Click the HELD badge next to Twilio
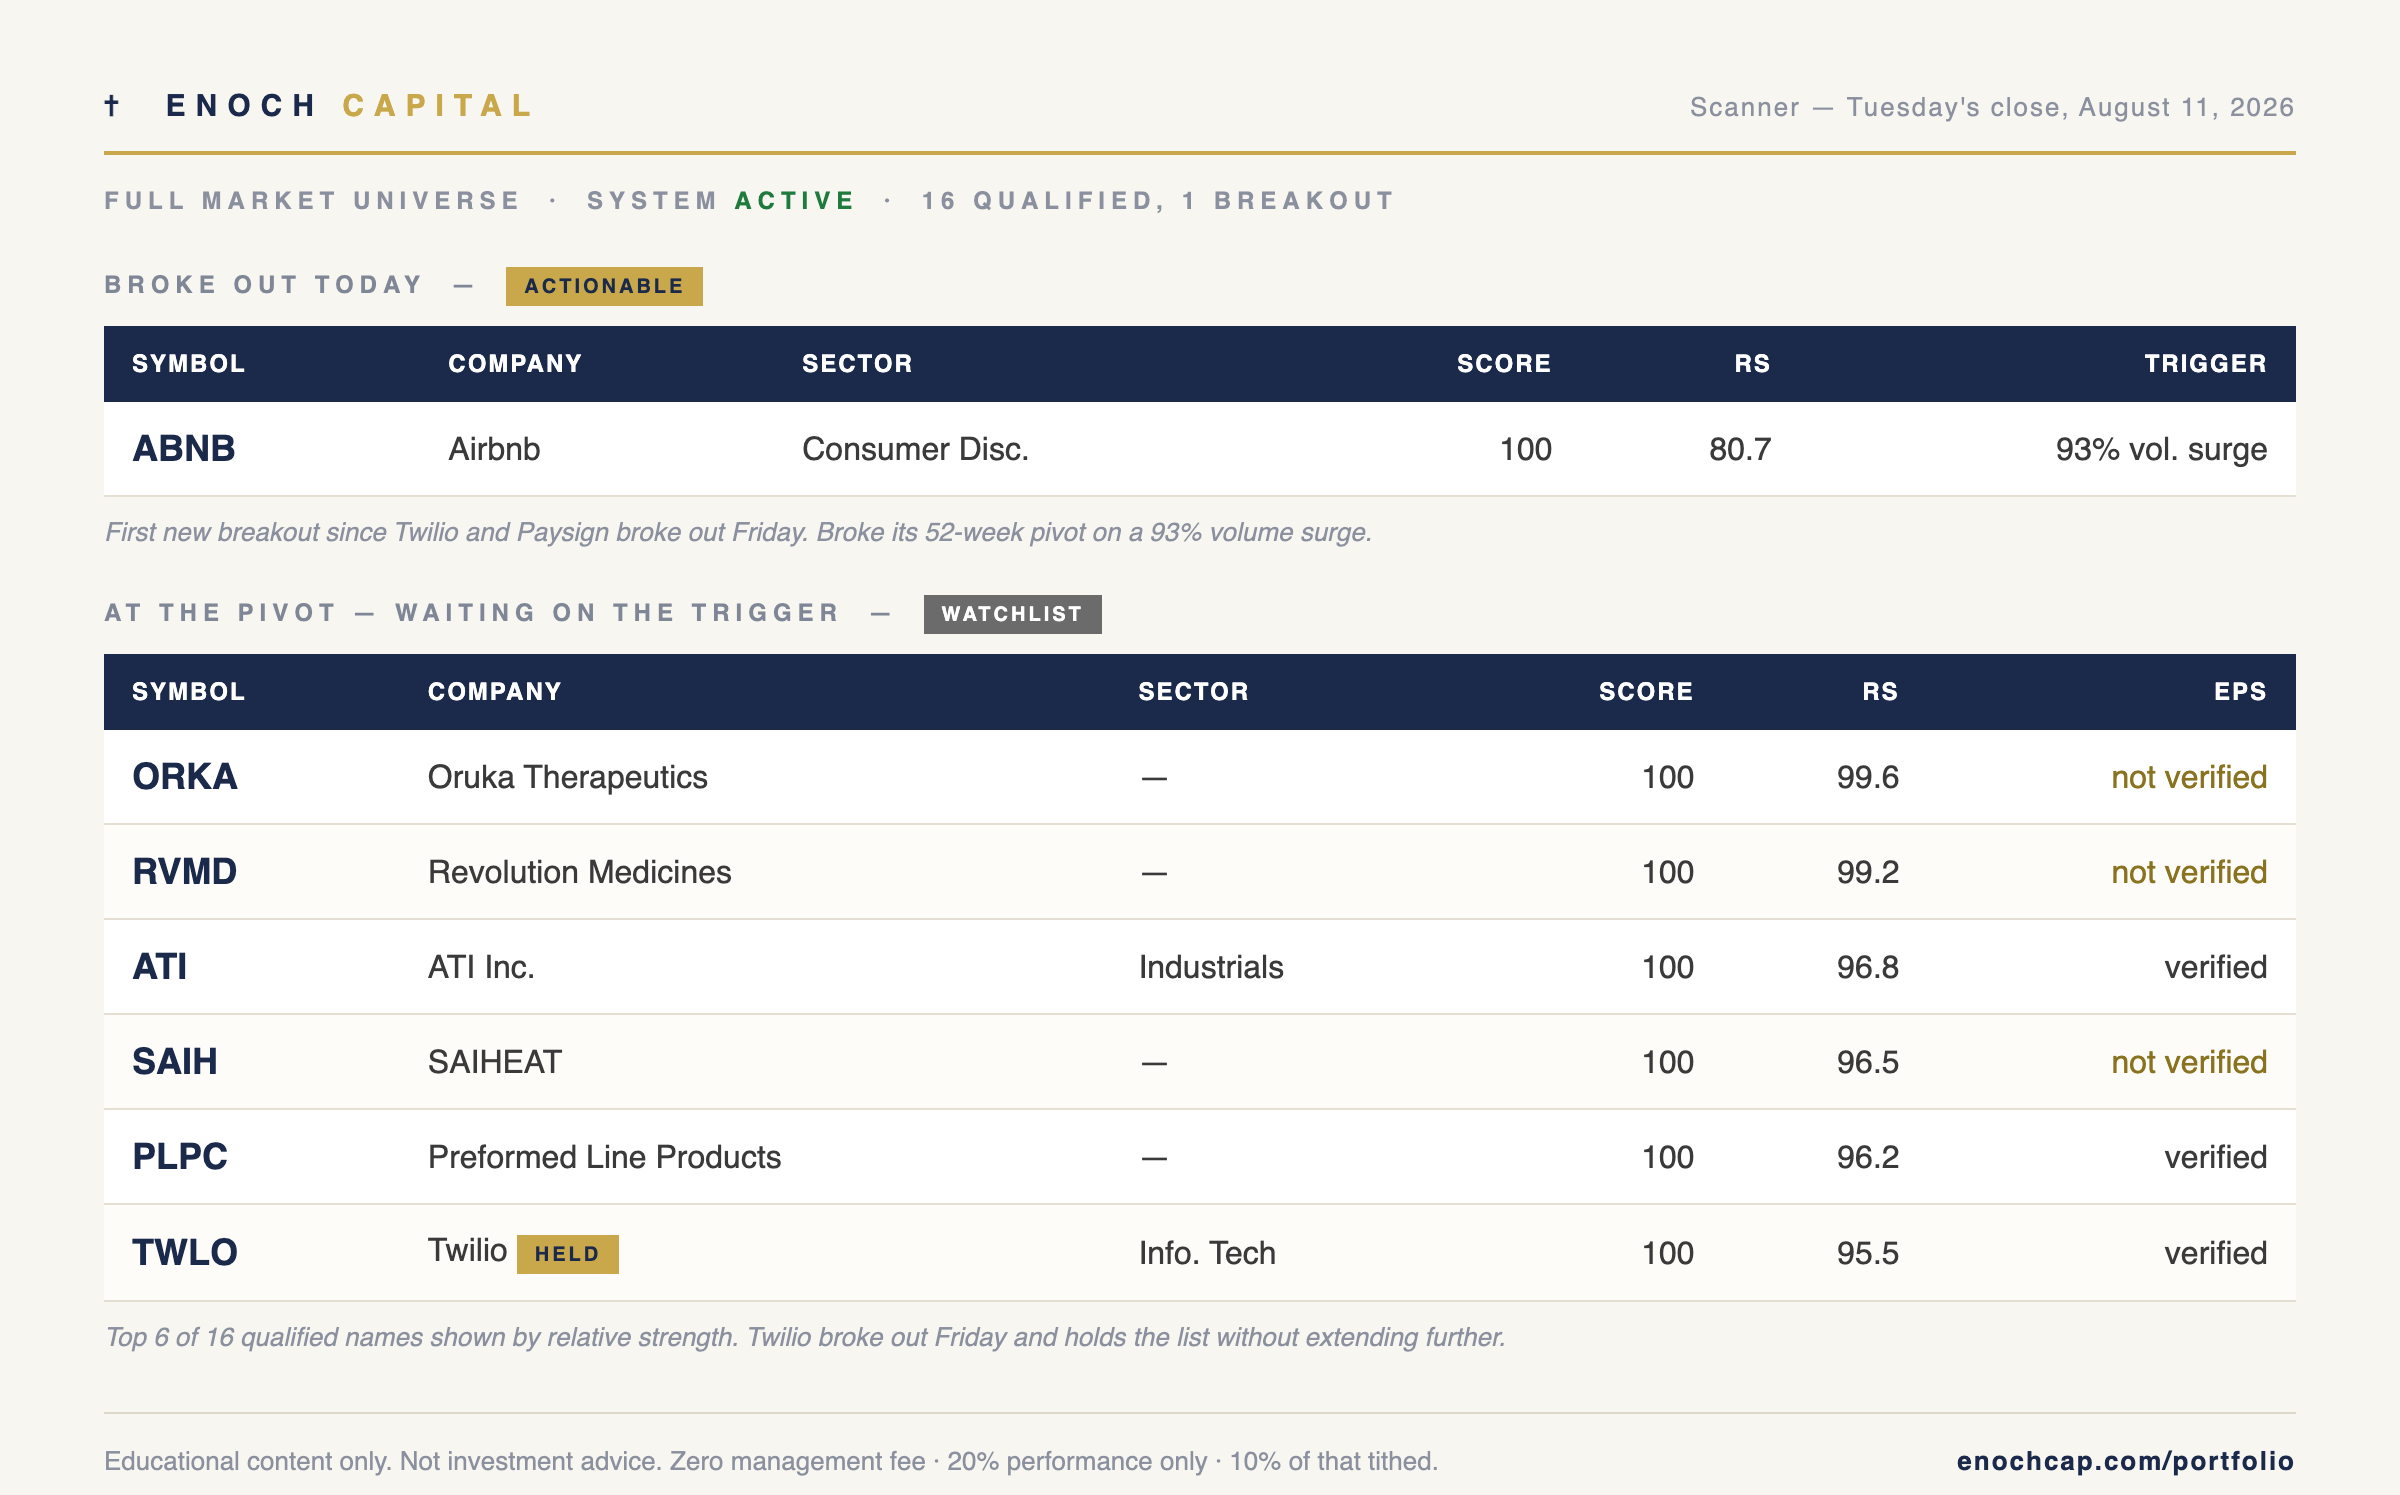Image resolution: width=2400 pixels, height=1495 pixels. (x=567, y=1254)
